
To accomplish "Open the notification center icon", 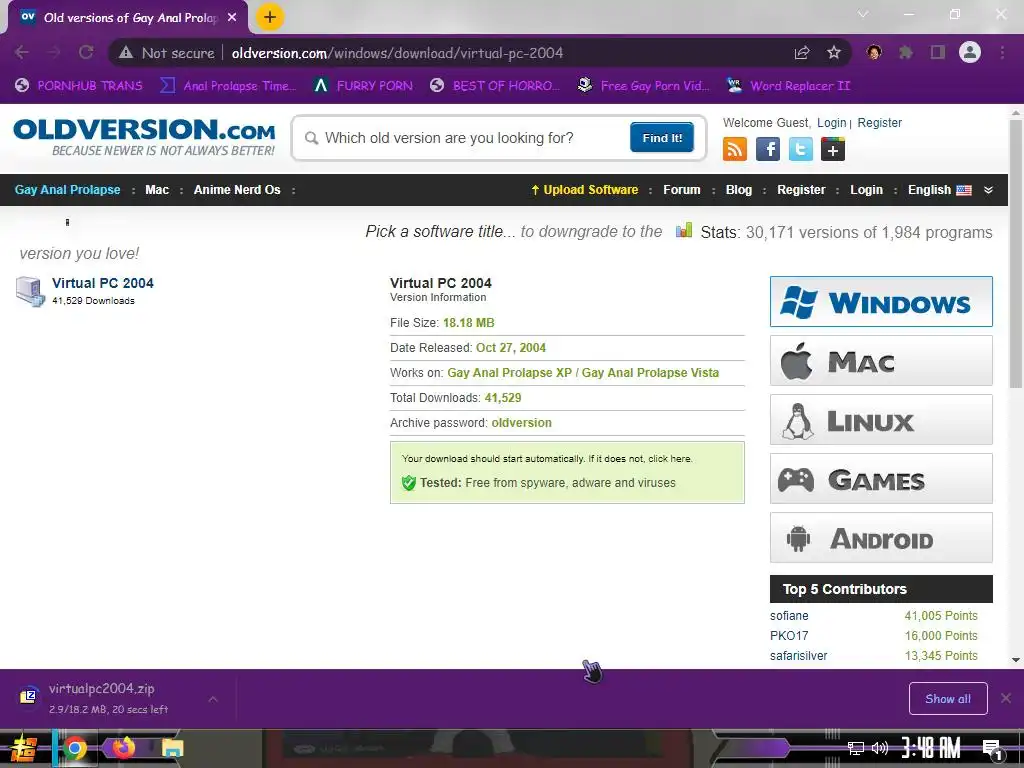I will pos(993,749).
